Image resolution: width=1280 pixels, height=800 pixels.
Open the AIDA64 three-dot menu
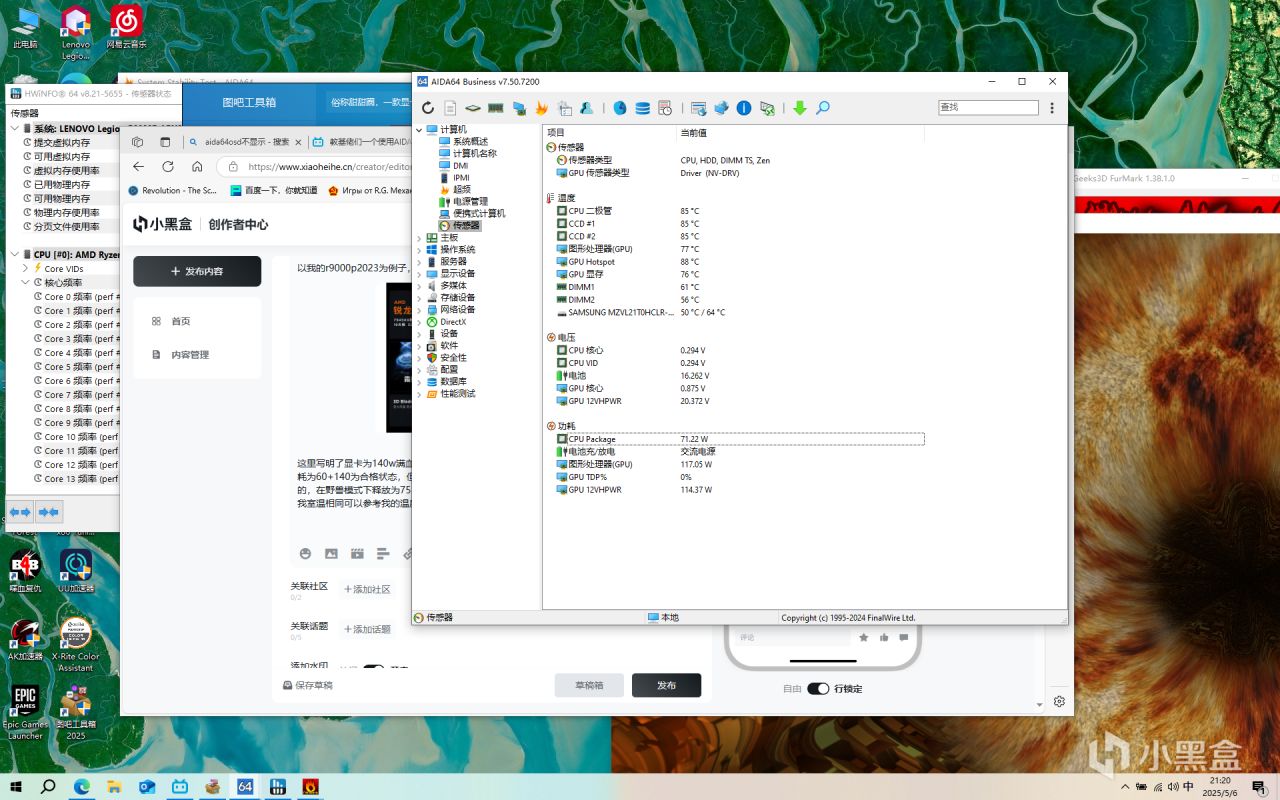click(1052, 108)
